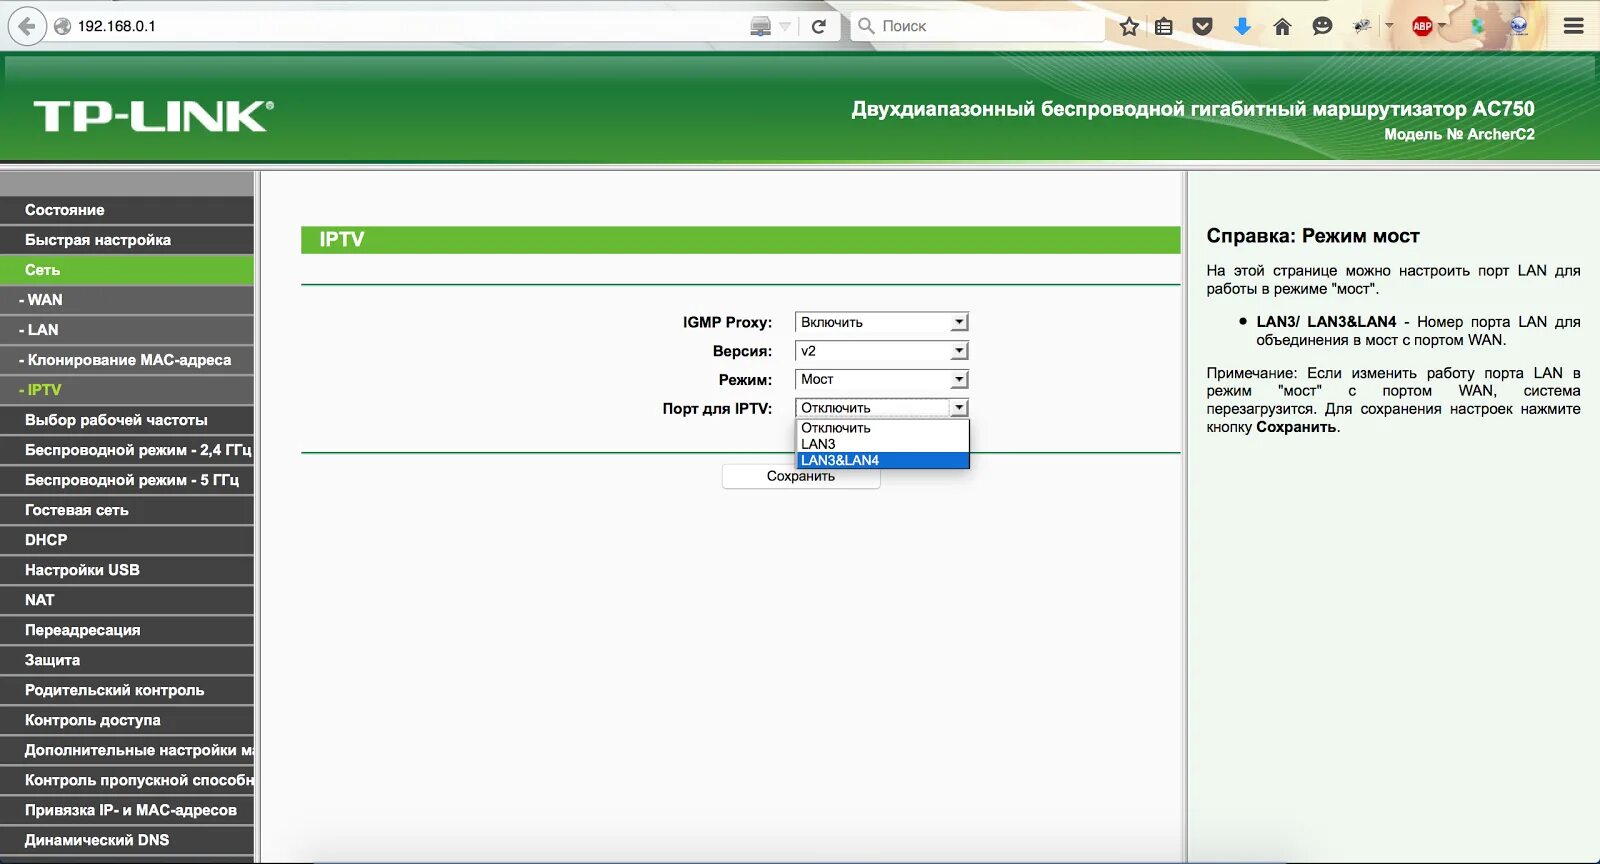Open Выбор рабочей частоты menu
This screenshot has width=1600, height=864.
click(127, 420)
